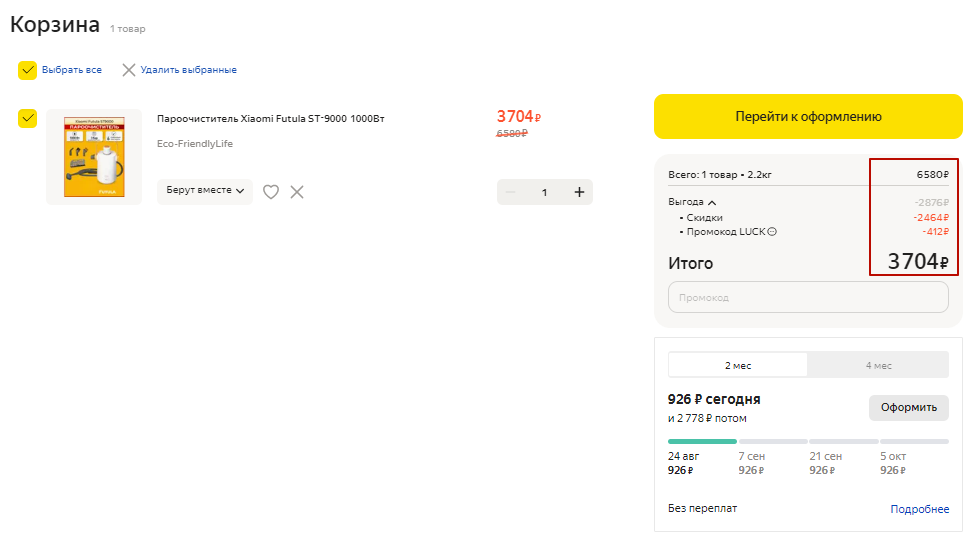
Task: Open the 'Берут вместе' dropdown
Action: coord(205,191)
